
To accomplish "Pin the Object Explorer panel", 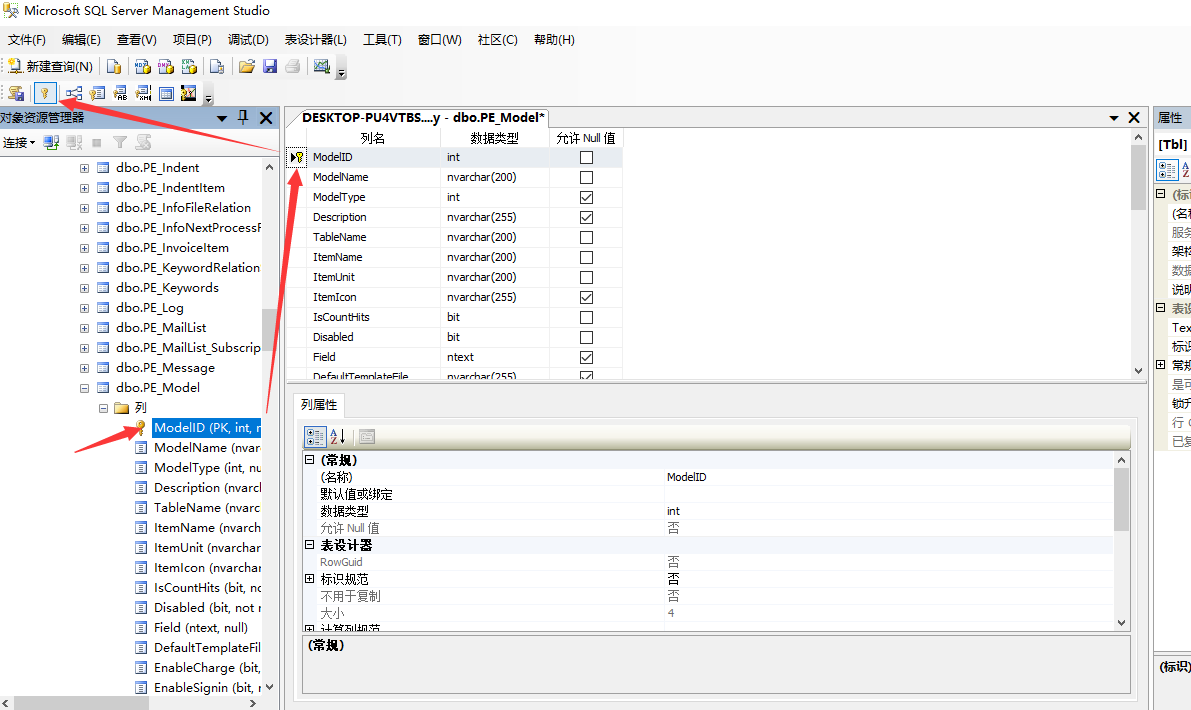I will (243, 118).
